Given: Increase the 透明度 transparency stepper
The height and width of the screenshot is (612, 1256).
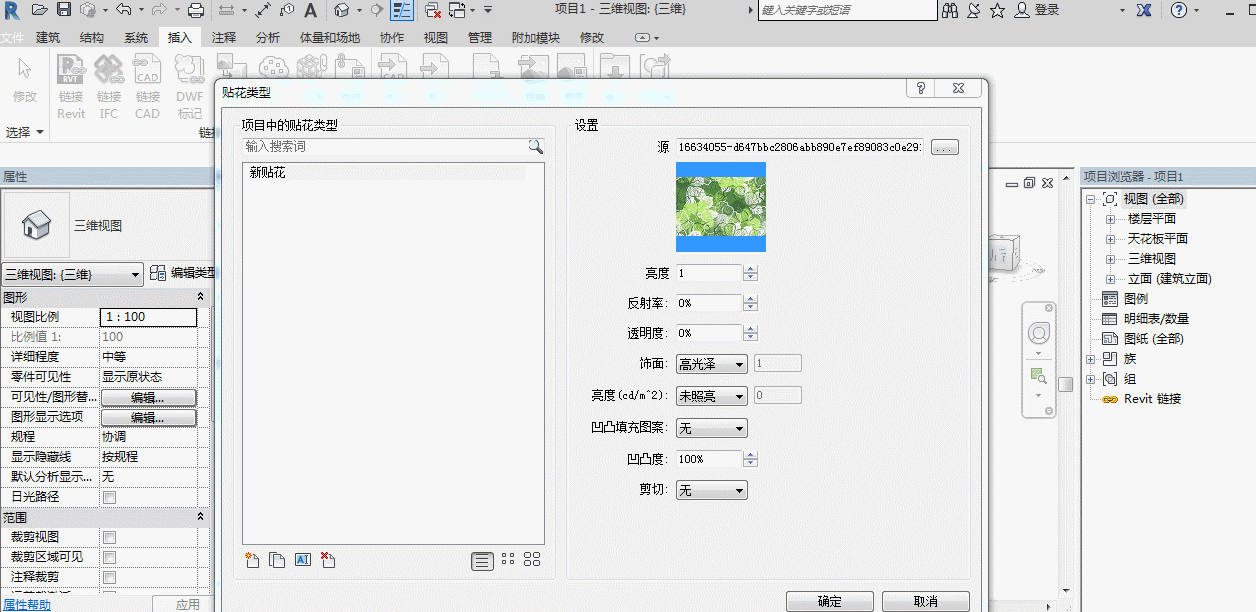Looking at the screenshot, I should tap(751, 328).
